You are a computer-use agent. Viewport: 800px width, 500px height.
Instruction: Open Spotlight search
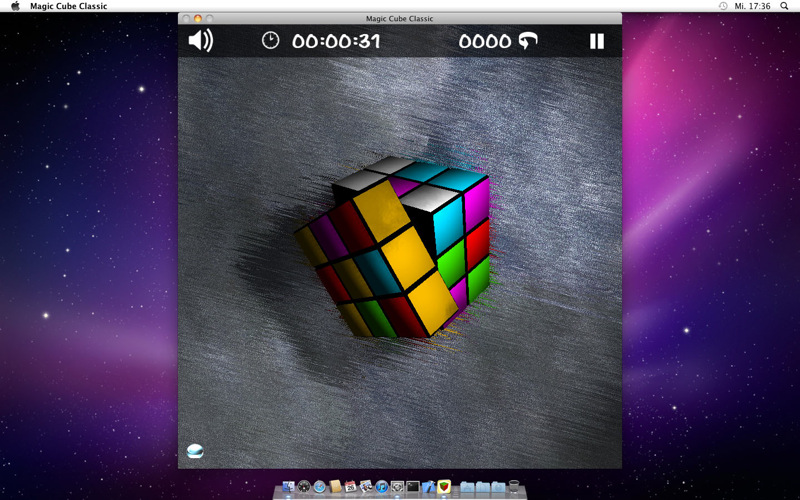(x=784, y=6)
